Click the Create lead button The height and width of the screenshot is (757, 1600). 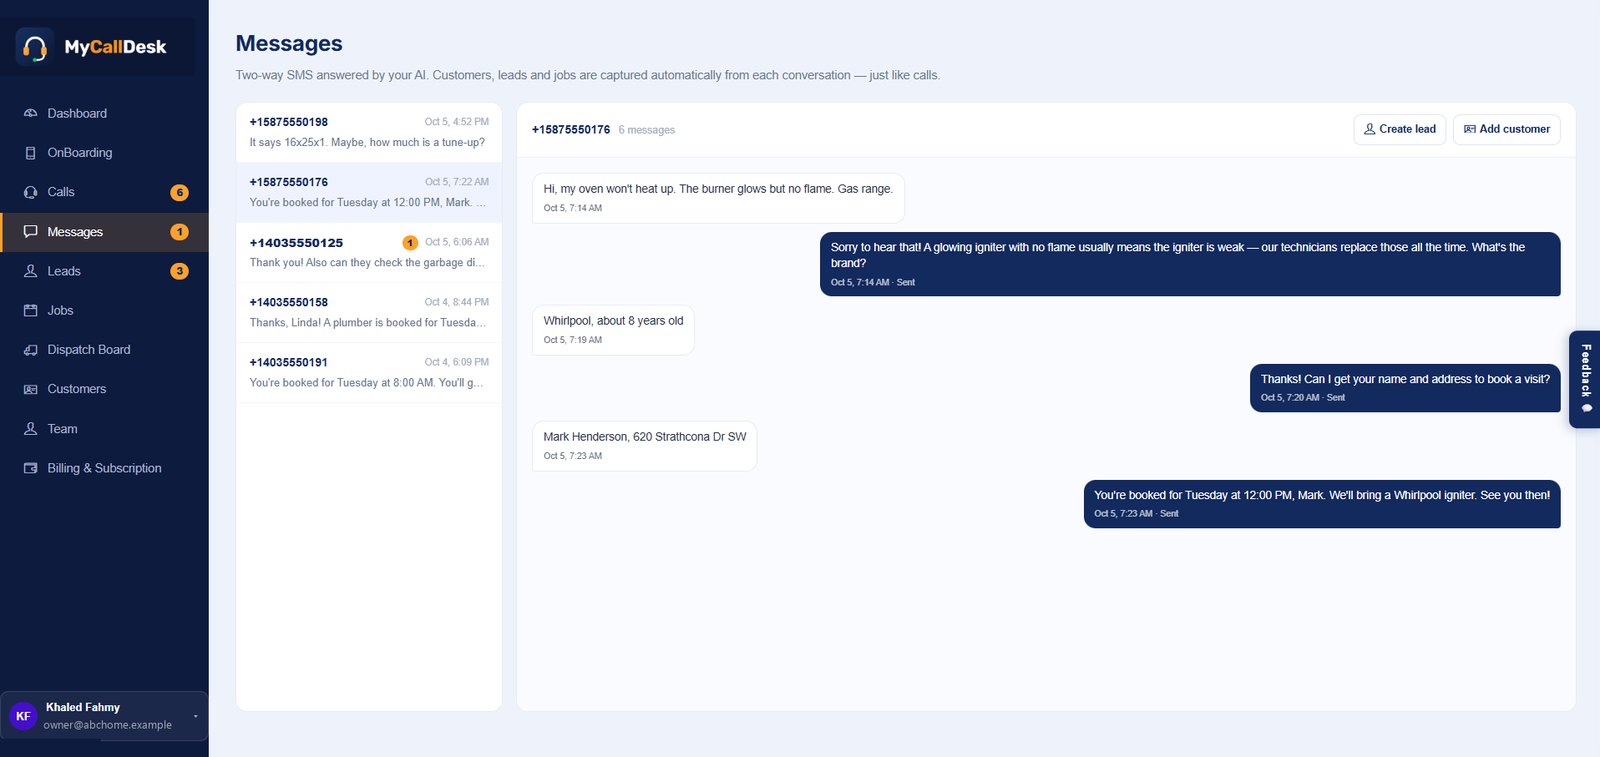[x=1400, y=129]
